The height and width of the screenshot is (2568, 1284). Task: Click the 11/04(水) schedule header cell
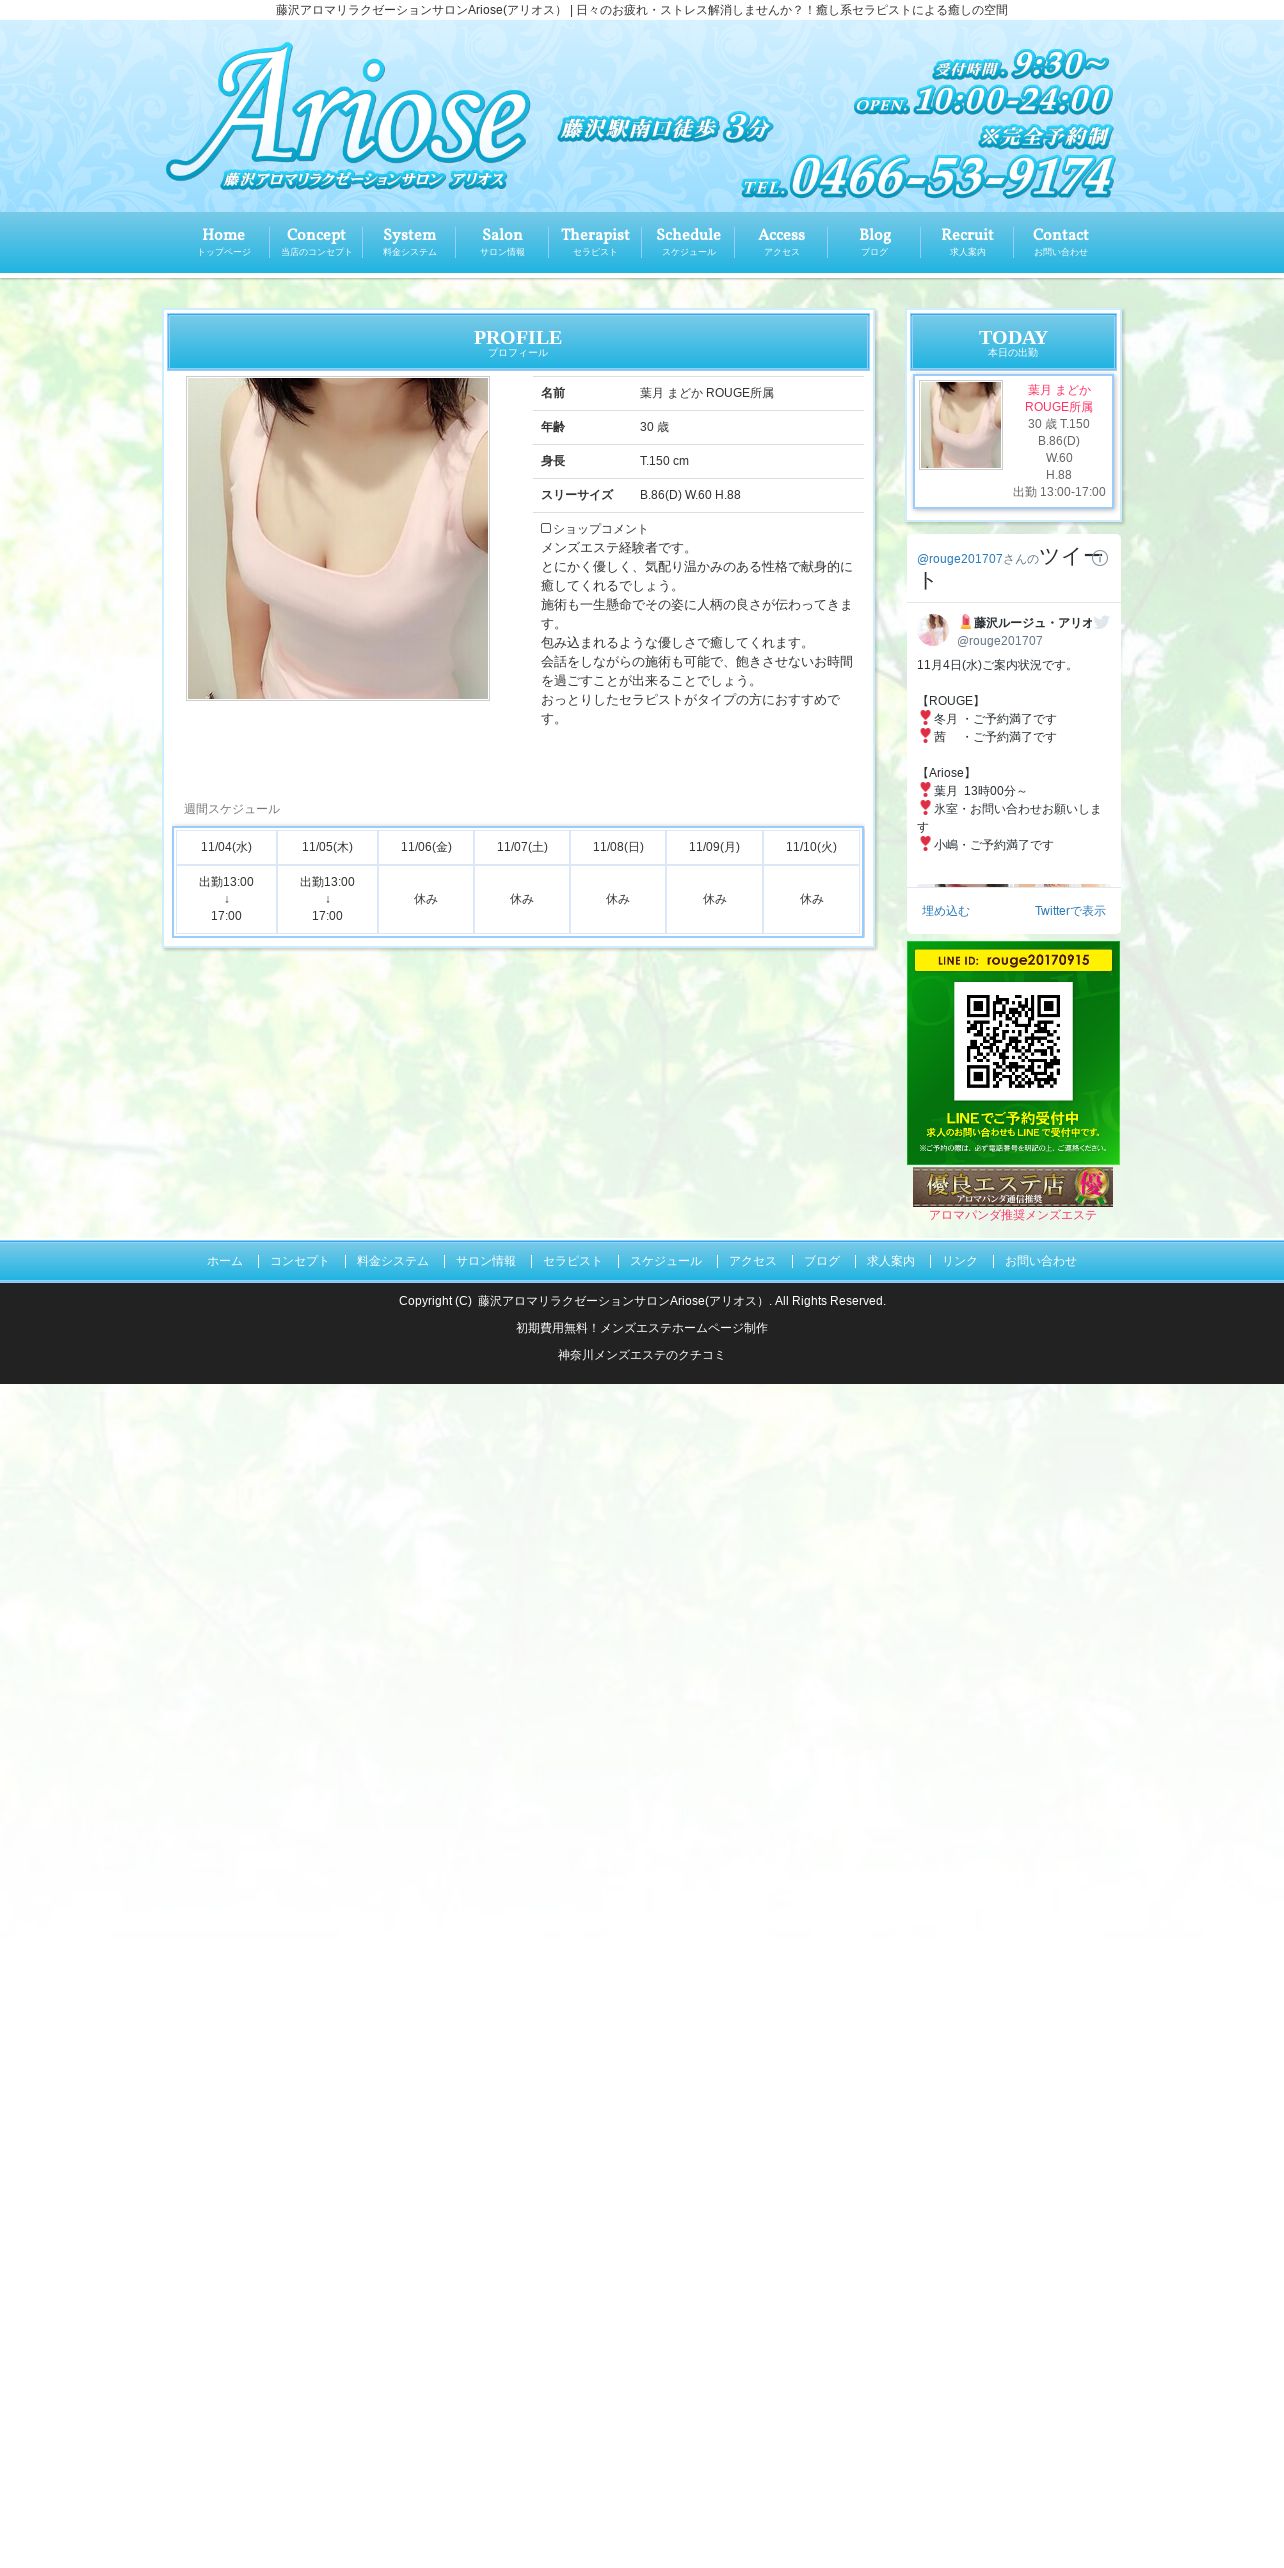(226, 847)
